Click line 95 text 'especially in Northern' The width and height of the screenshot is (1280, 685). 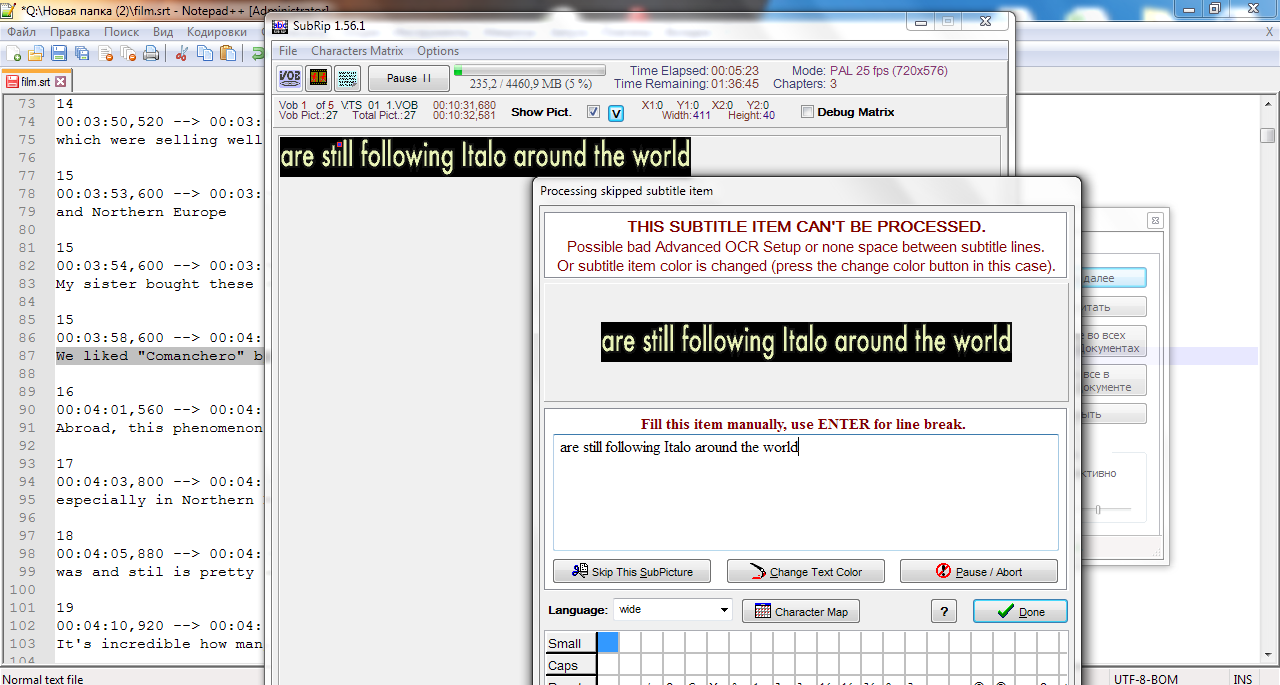155,500
